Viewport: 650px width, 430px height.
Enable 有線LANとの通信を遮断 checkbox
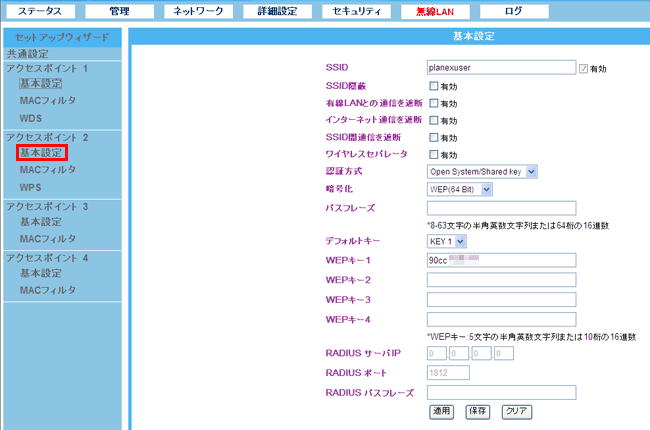pos(434,103)
